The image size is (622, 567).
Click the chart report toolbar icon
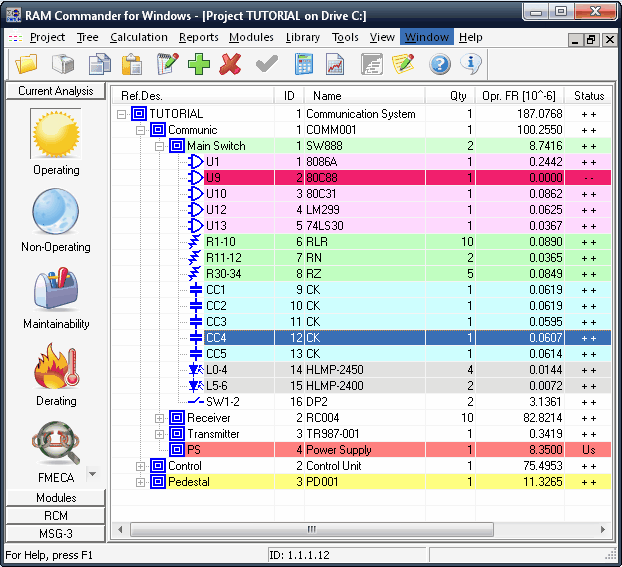click(x=335, y=64)
